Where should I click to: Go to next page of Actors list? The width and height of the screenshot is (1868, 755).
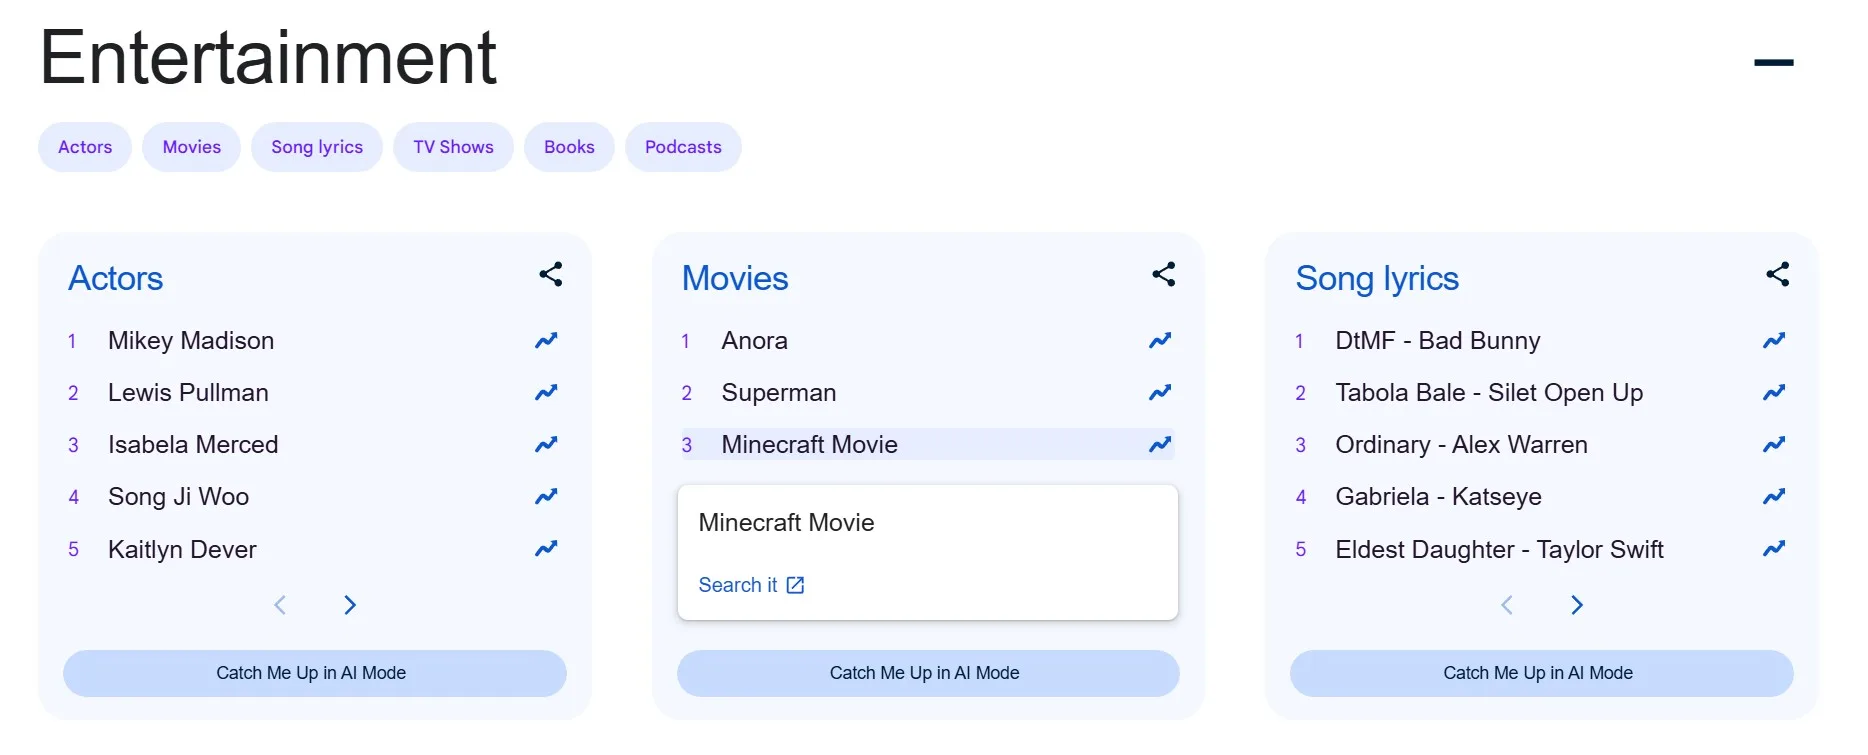tap(350, 605)
